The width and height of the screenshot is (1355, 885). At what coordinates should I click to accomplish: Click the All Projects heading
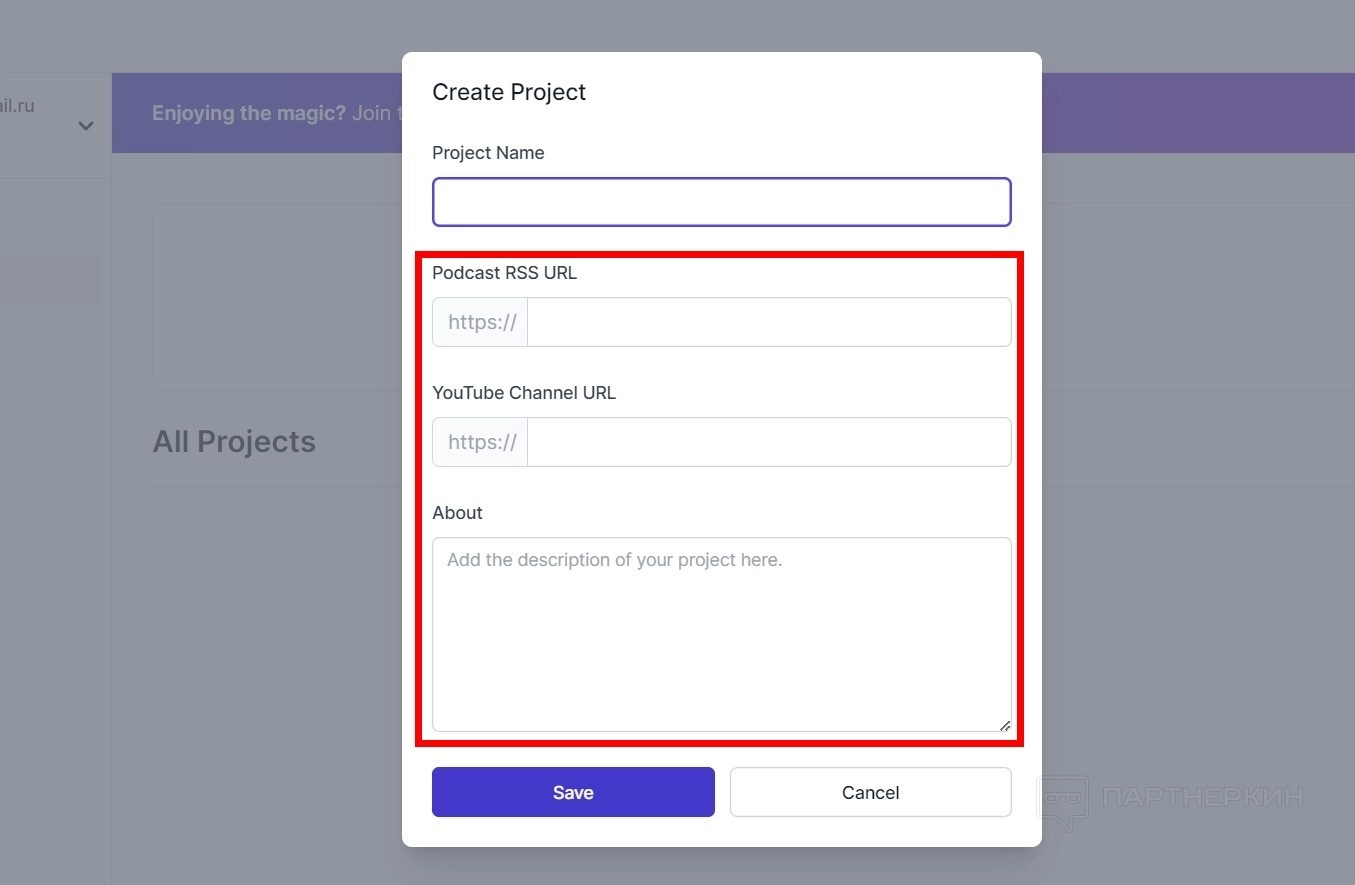pyautogui.click(x=234, y=441)
